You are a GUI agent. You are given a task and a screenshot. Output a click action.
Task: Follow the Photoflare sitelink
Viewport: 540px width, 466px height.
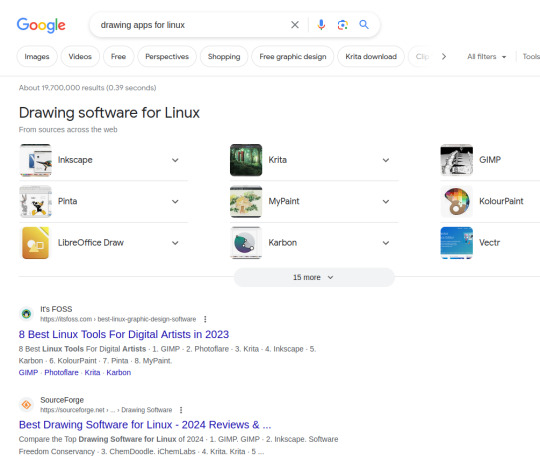coord(61,373)
